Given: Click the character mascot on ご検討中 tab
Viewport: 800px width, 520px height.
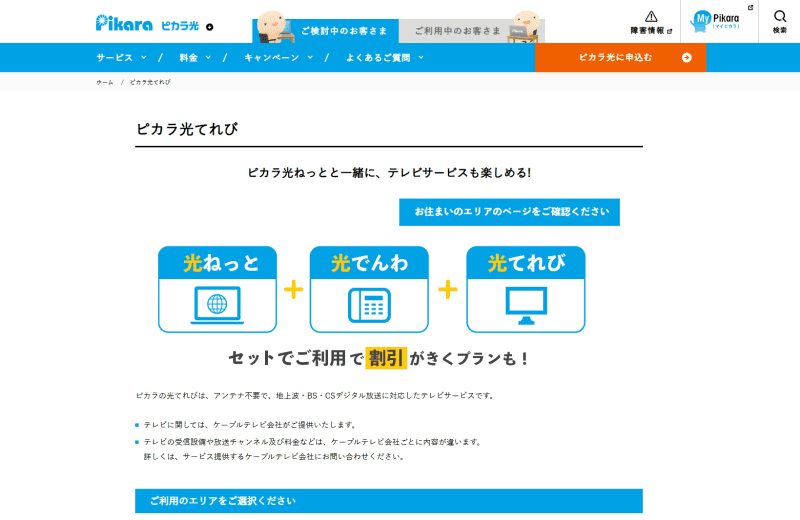Looking at the screenshot, I should [x=274, y=28].
